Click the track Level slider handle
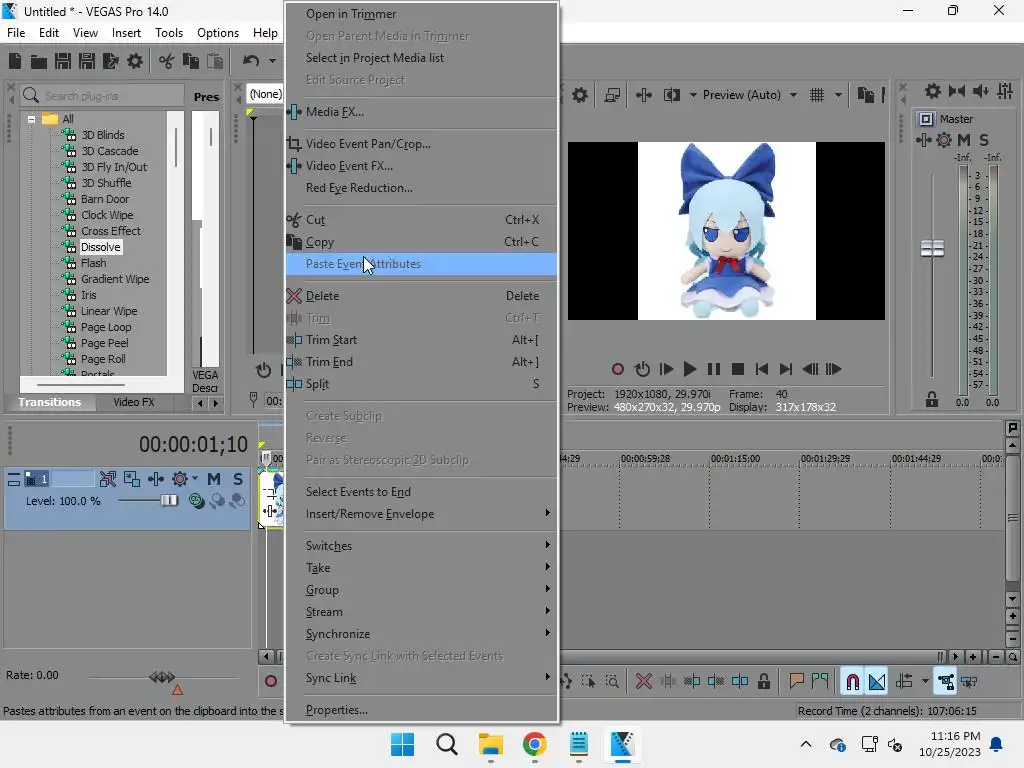This screenshot has width=1024, height=768. point(169,500)
